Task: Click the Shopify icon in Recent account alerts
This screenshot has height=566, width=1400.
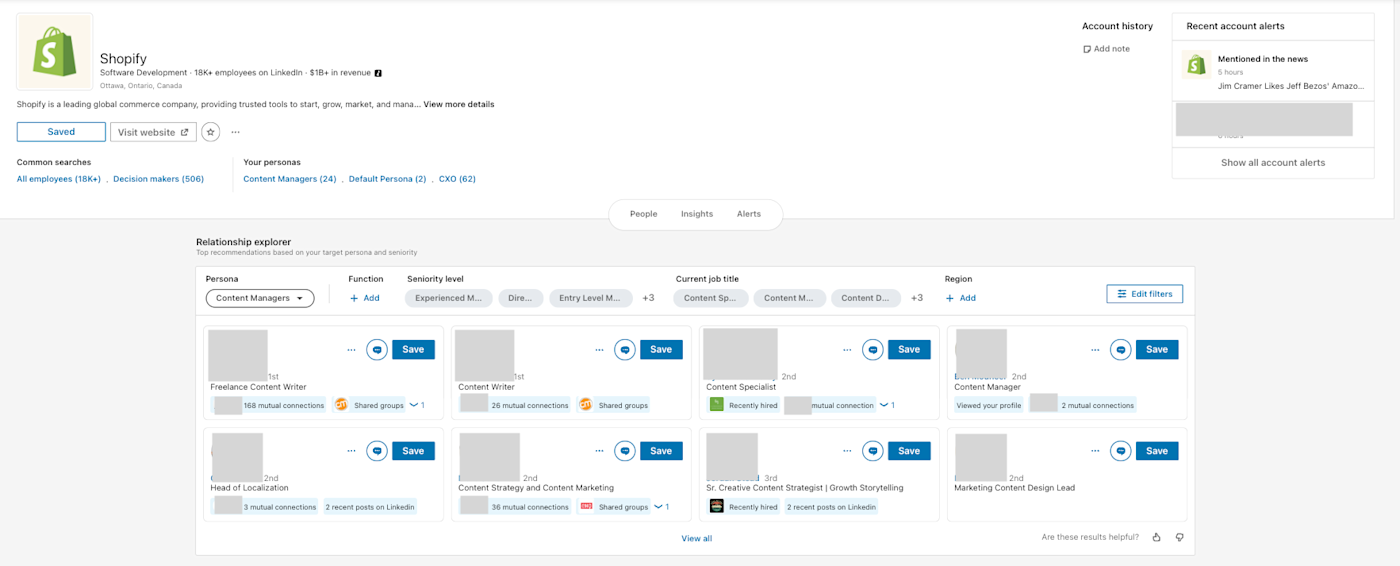Action: click(1197, 65)
